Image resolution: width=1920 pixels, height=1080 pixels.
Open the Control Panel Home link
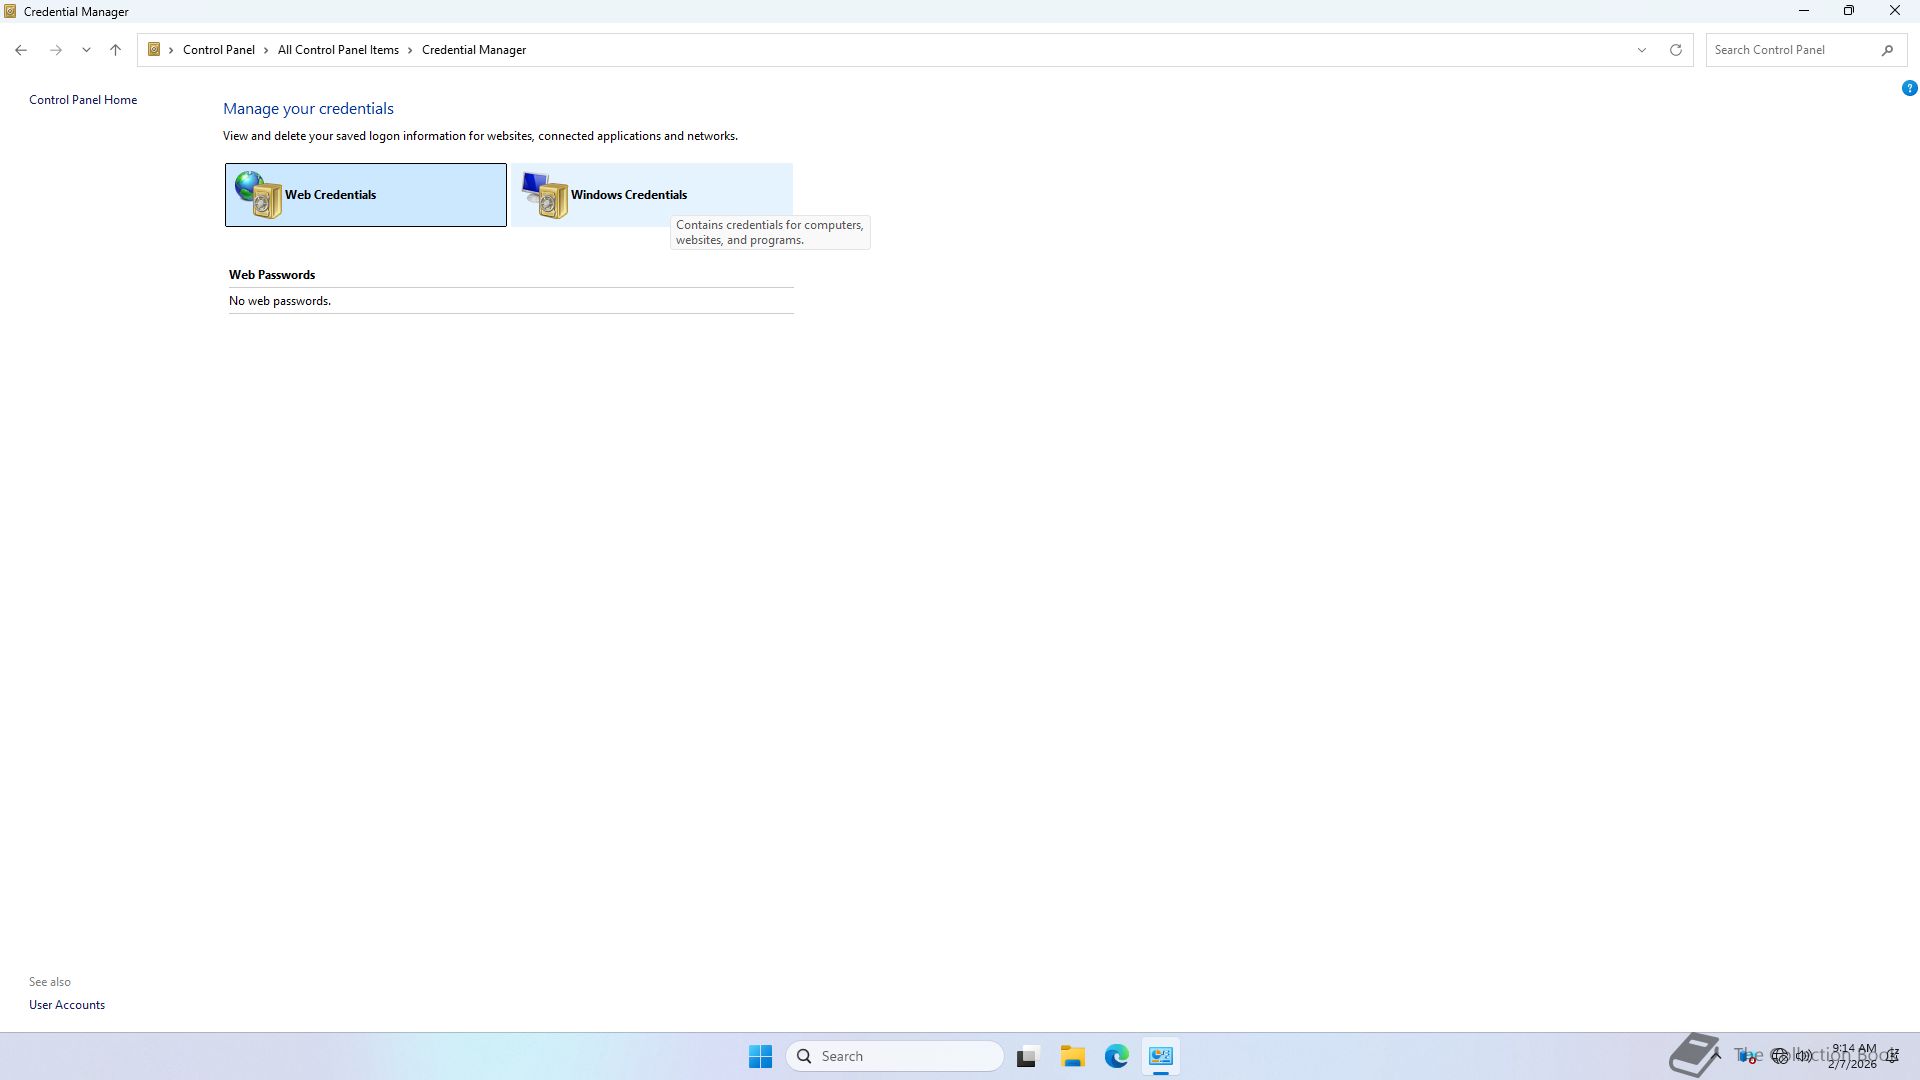click(x=83, y=100)
